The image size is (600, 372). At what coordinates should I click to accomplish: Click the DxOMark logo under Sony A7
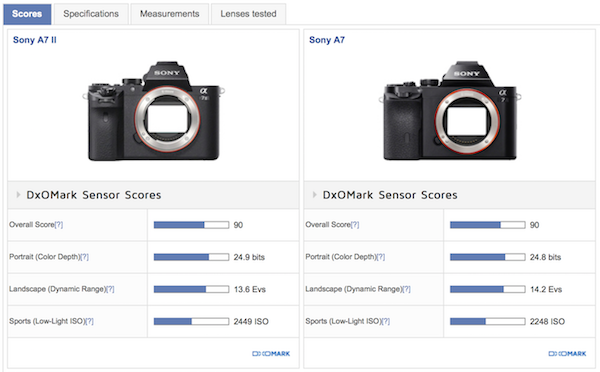[x=567, y=354]
